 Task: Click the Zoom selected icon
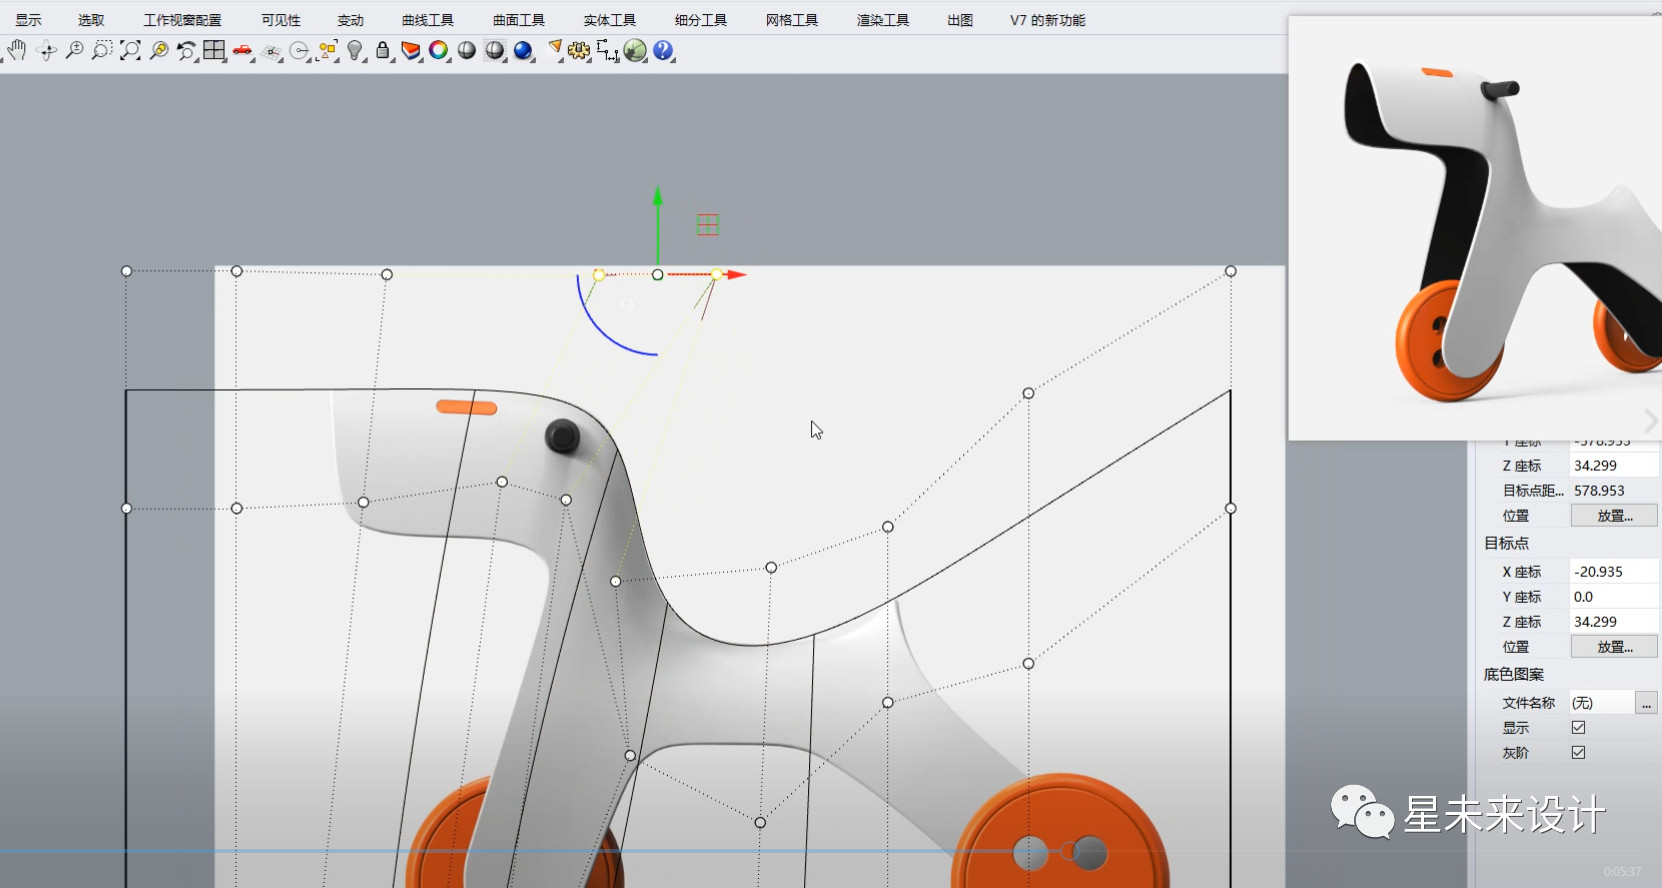pos(158,50)
